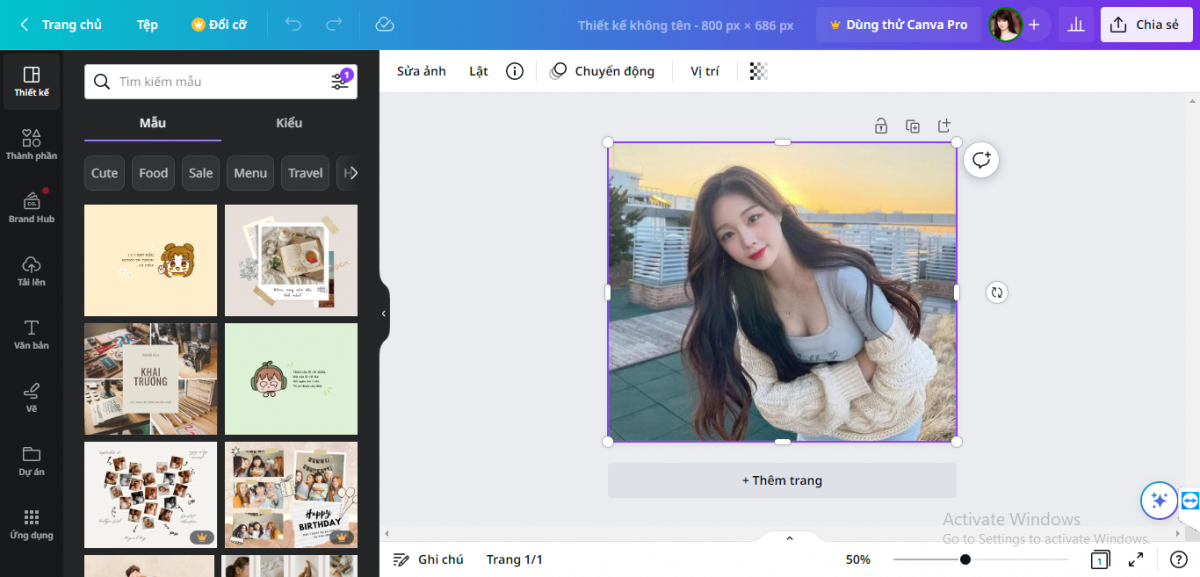1200x577 pixels.
Task: Add a comment with speech bubble icon
Action: [x=981, y=160]
